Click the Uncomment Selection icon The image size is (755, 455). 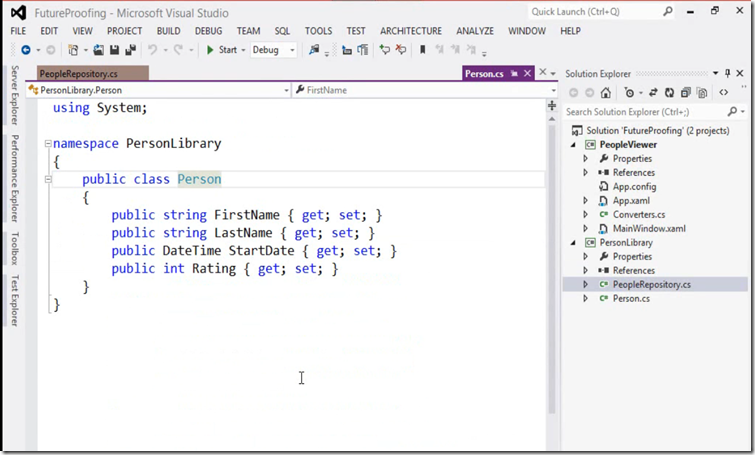401,49
